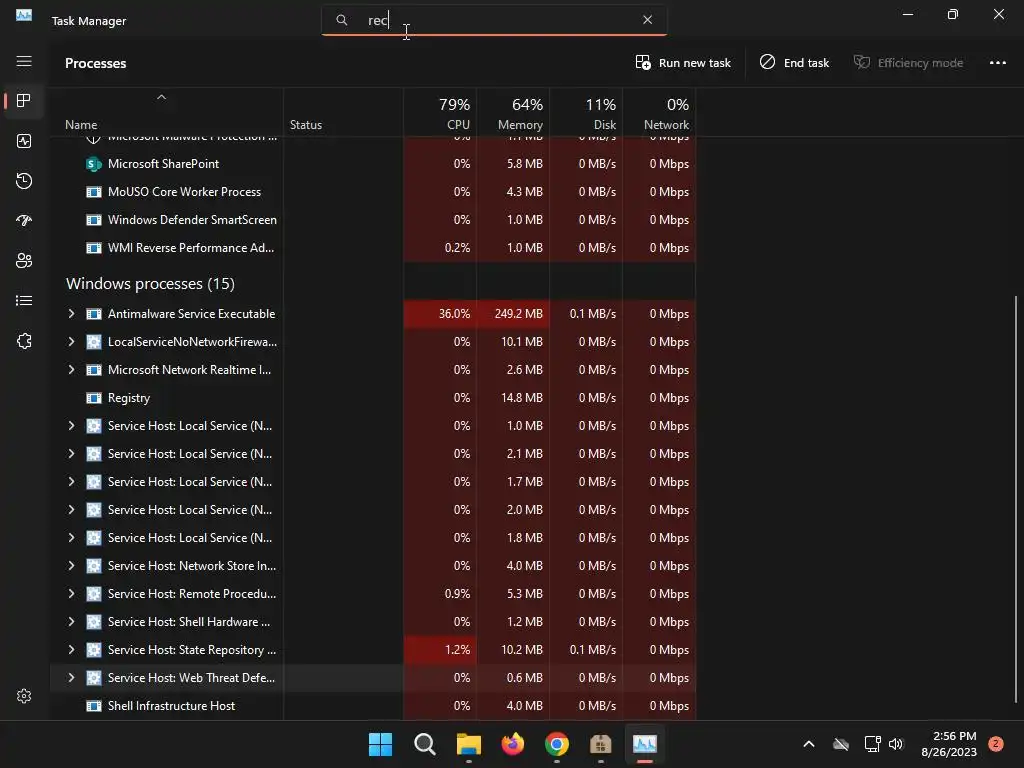Open the Windows Start menu

coord(380,744)
